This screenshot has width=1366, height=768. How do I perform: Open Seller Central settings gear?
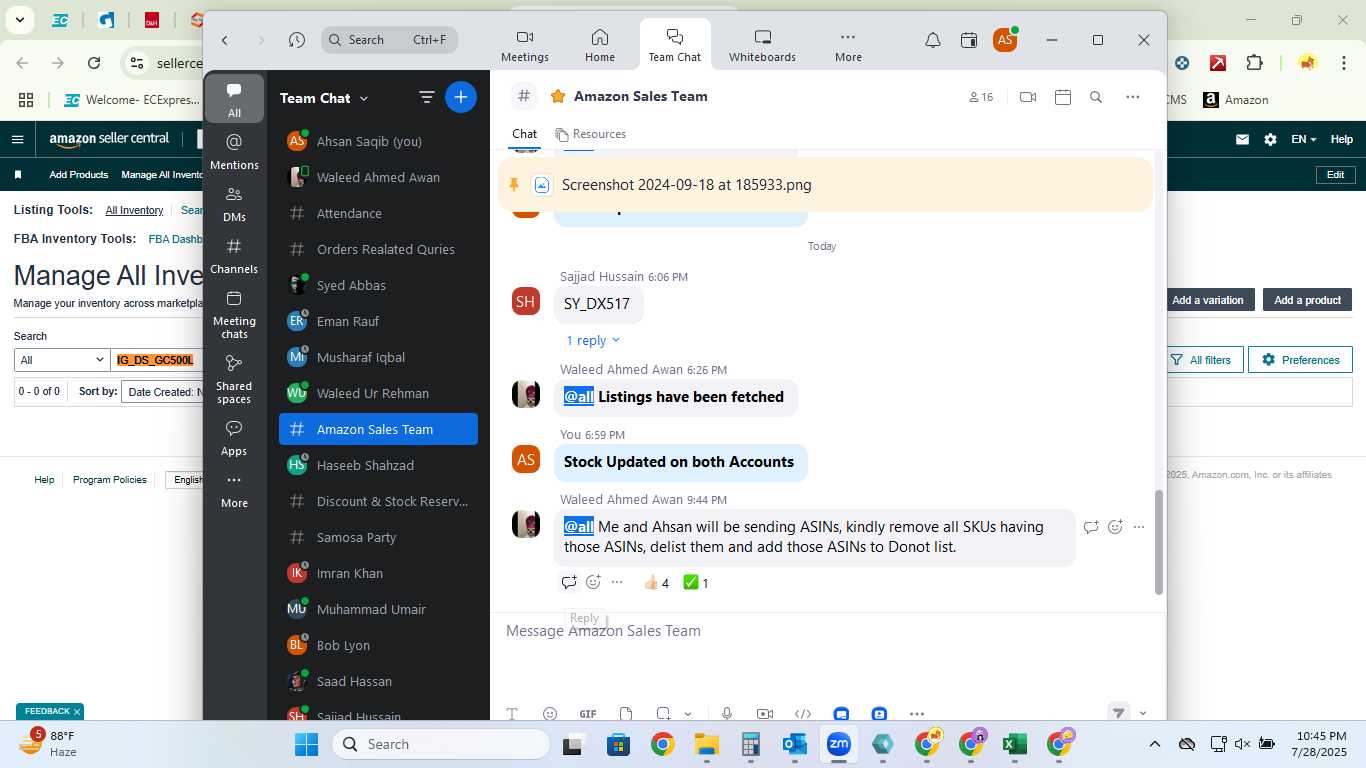point(1270,140)
